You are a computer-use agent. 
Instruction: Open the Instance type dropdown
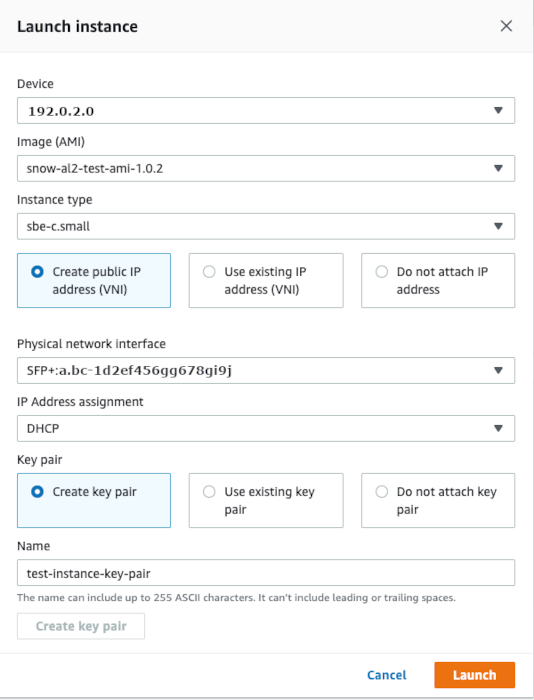pos(266,226)
